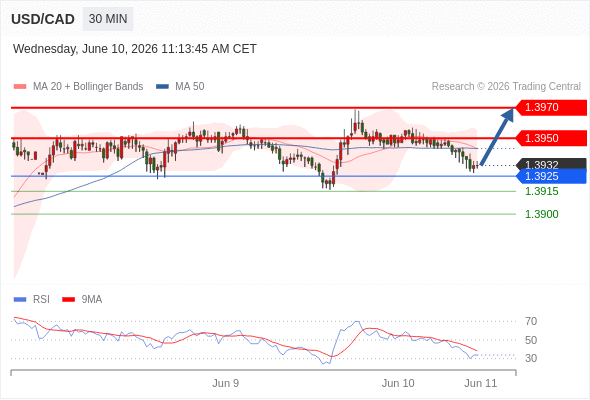This screenshot has height=400, width=590.
Task: Click the blue RSI legend swatch
Action: [20, 300]
